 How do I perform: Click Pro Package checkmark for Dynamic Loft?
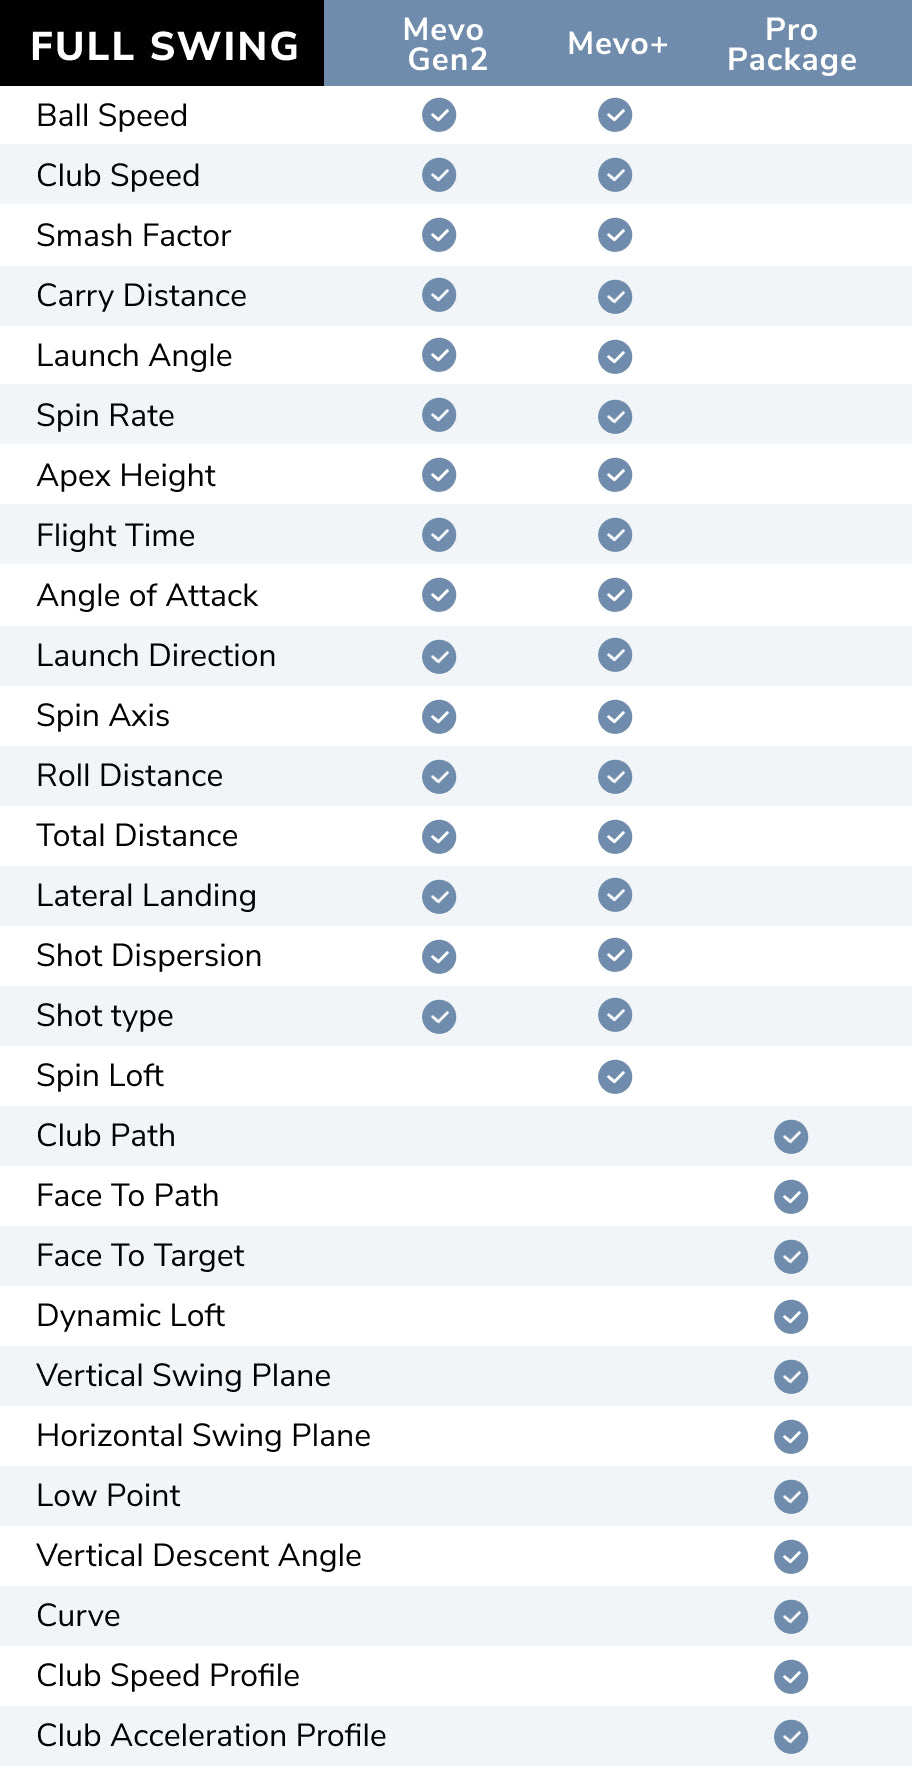coord(791,1317)
